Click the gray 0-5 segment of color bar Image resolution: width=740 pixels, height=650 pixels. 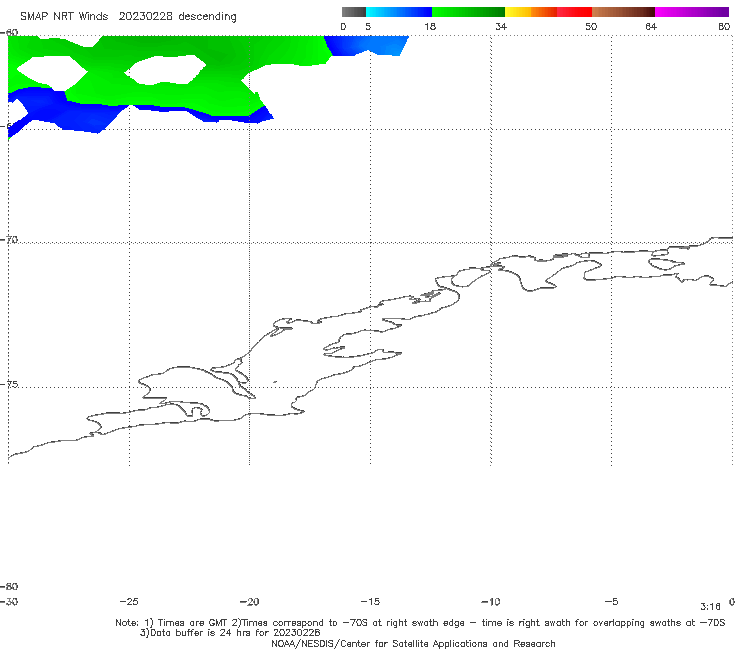coord(353,12)
